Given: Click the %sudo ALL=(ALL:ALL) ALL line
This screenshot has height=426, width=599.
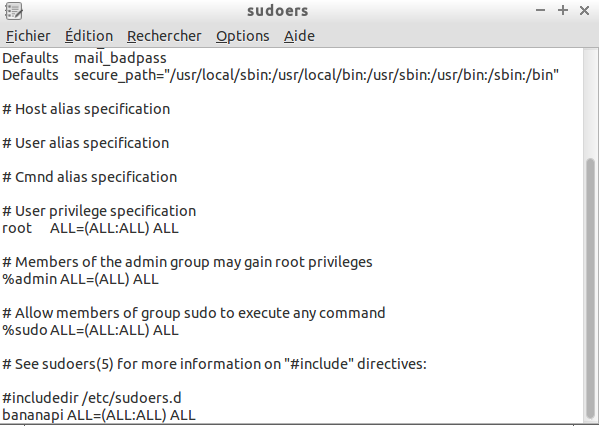Looking at the screenshot, I should [90, 330].
